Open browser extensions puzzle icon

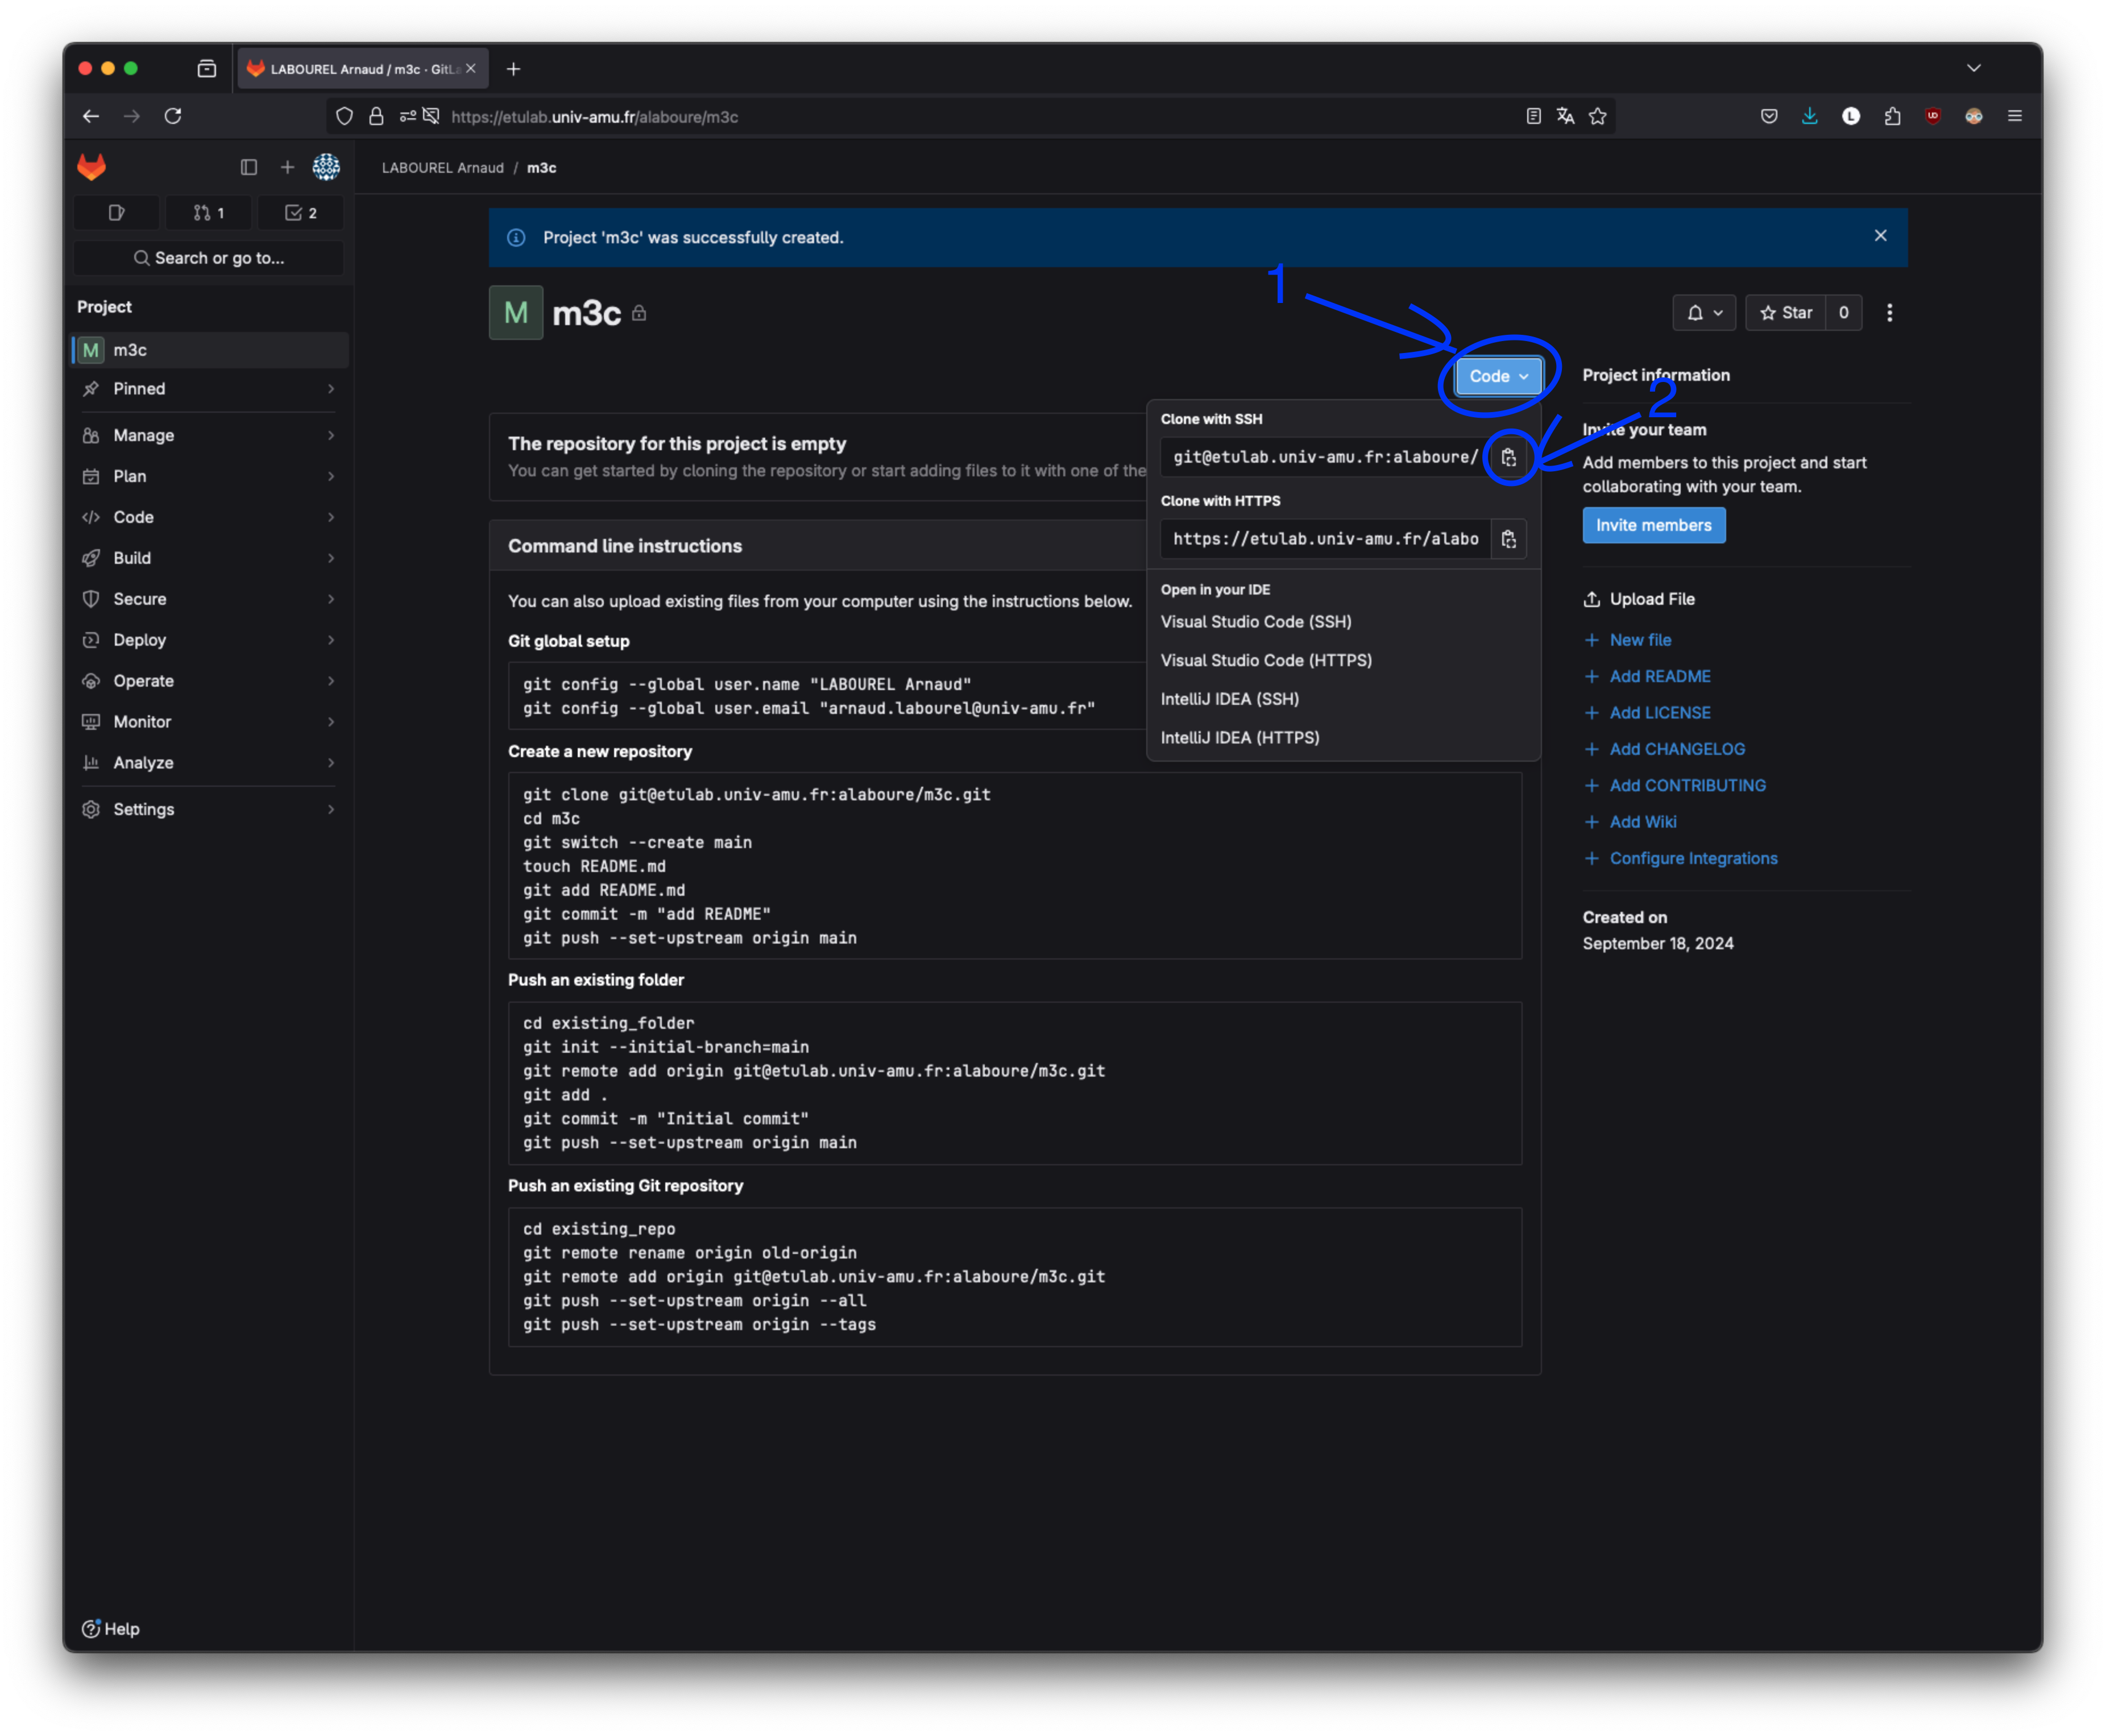coord(1892,116)
